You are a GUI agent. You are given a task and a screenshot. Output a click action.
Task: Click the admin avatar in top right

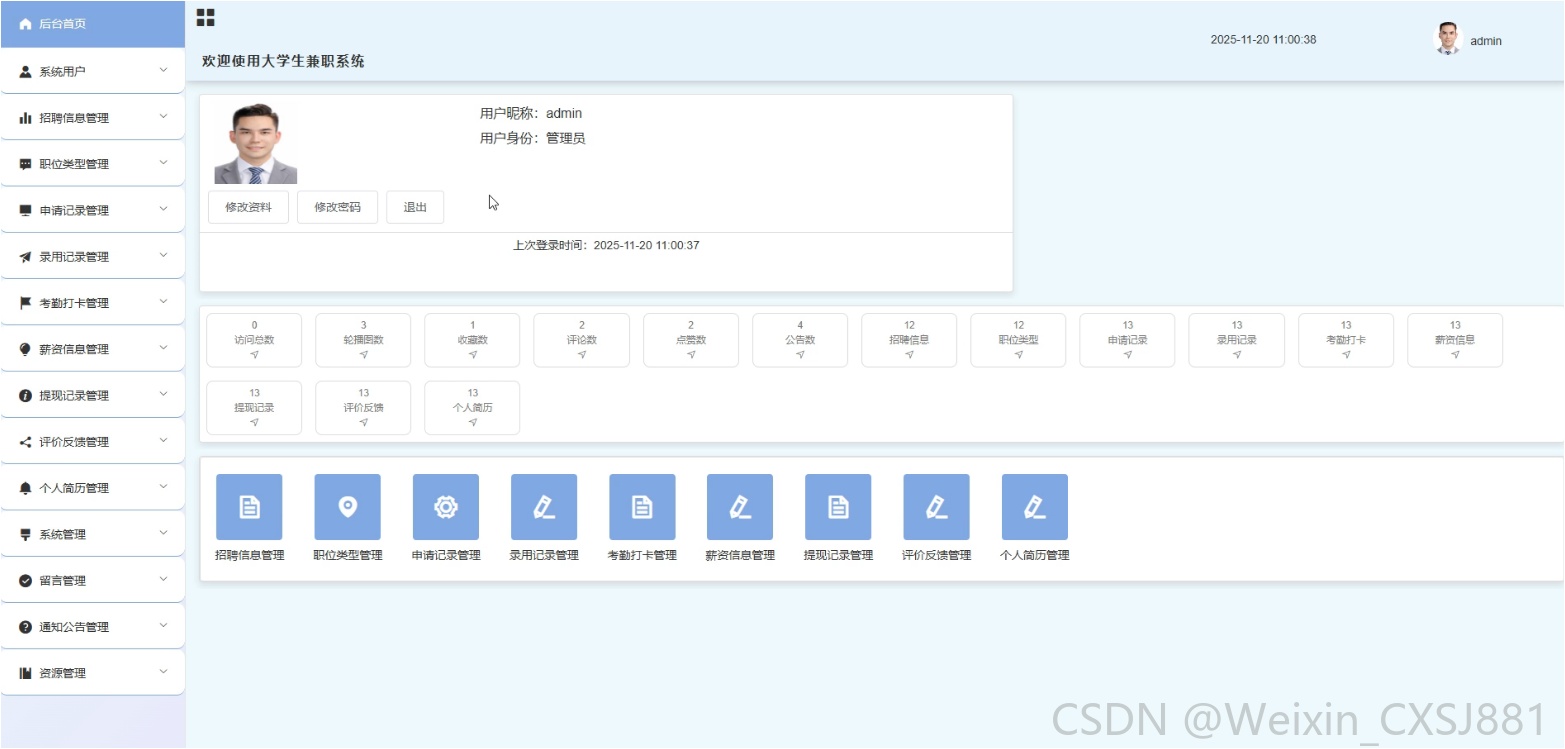click(1448, 39)
